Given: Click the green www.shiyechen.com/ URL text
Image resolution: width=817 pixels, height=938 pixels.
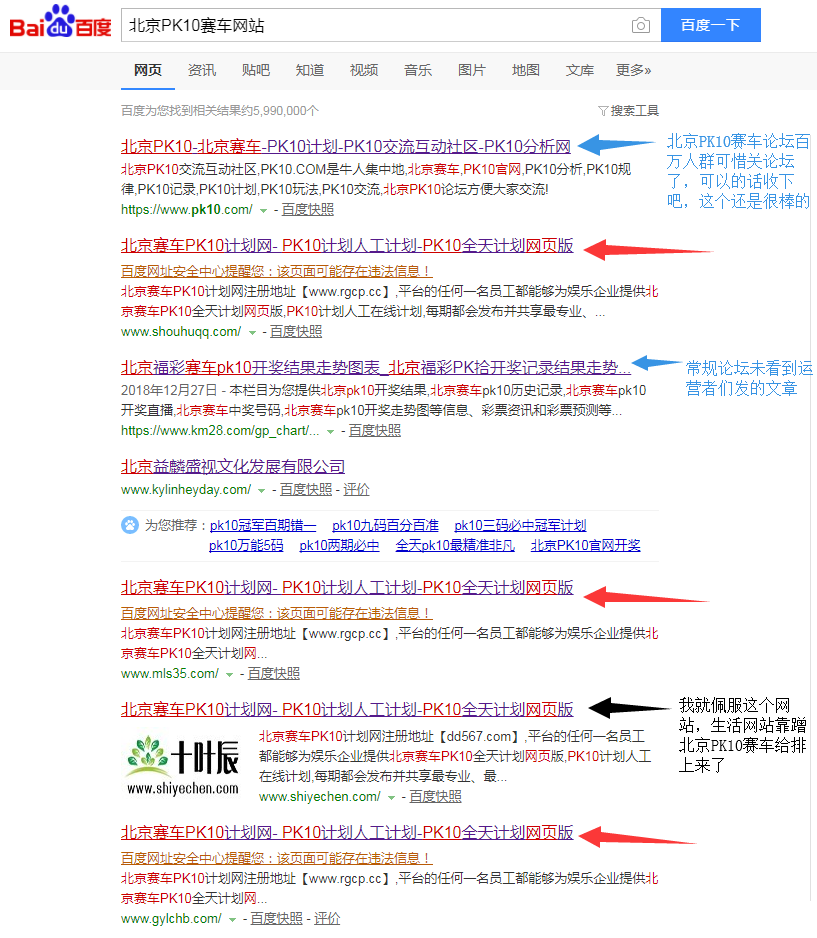Looking at the screenshot, I should pyautogui.click(x=319, y=797).
